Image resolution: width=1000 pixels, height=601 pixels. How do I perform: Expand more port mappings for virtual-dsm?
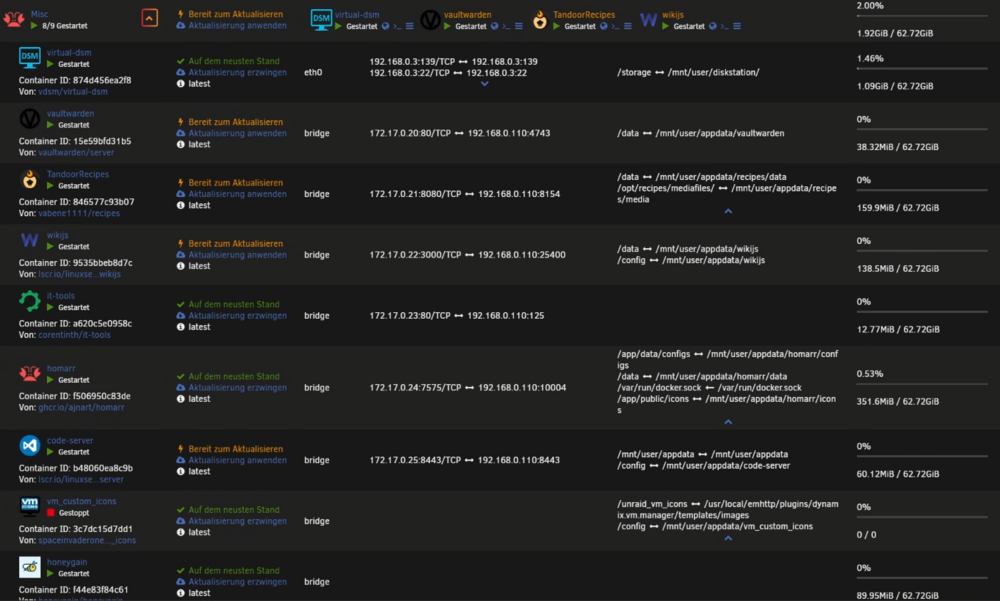point(485,84)
